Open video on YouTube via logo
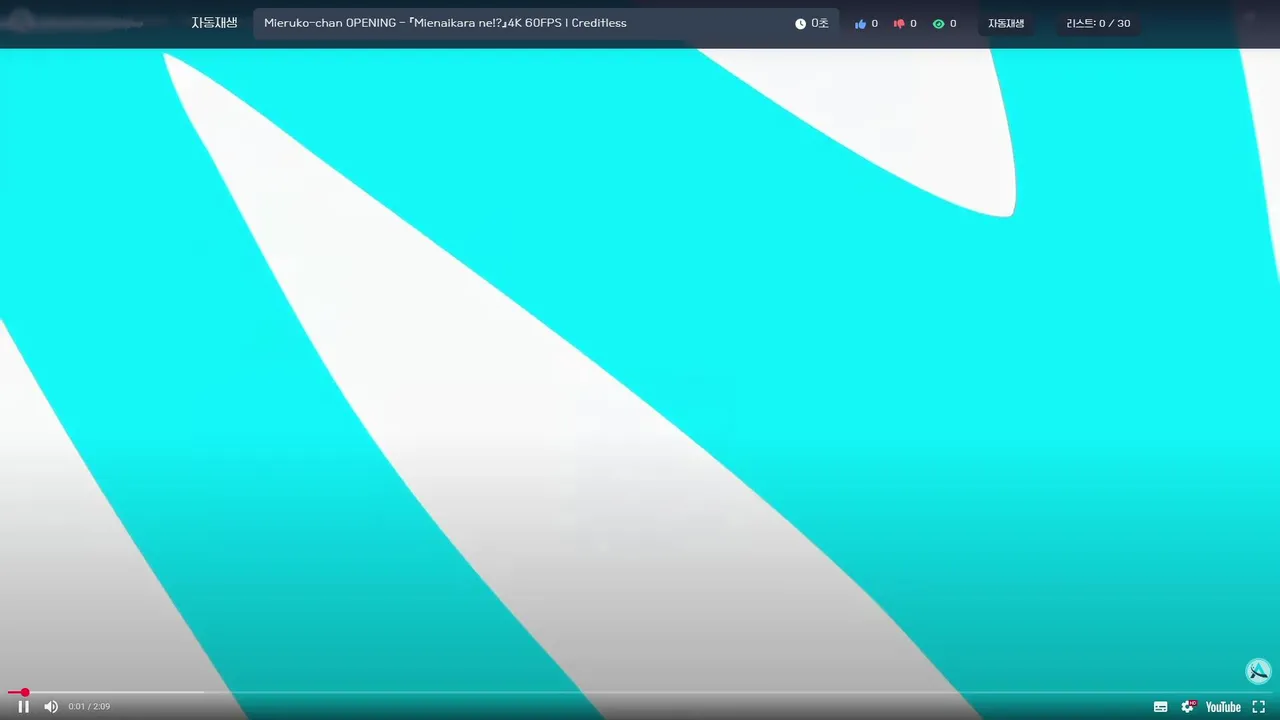This screenshot has height=720, width=1280. (x=1223, y=706)
